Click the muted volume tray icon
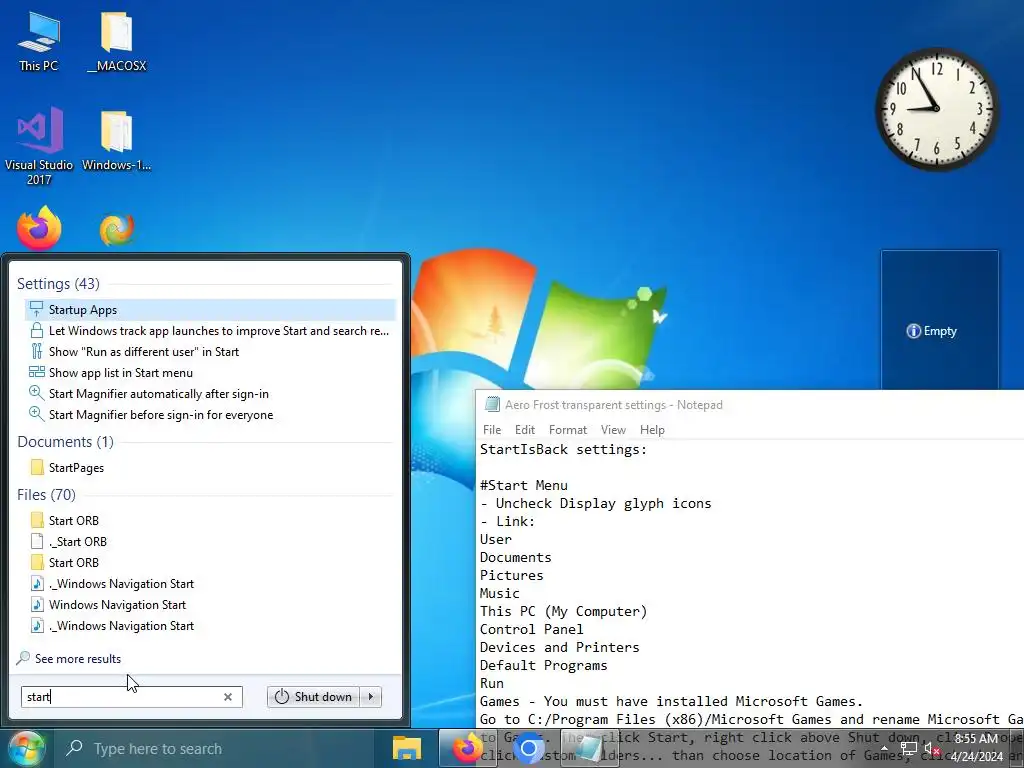This screenshot has width=1024, height=768. pos(932,748)
